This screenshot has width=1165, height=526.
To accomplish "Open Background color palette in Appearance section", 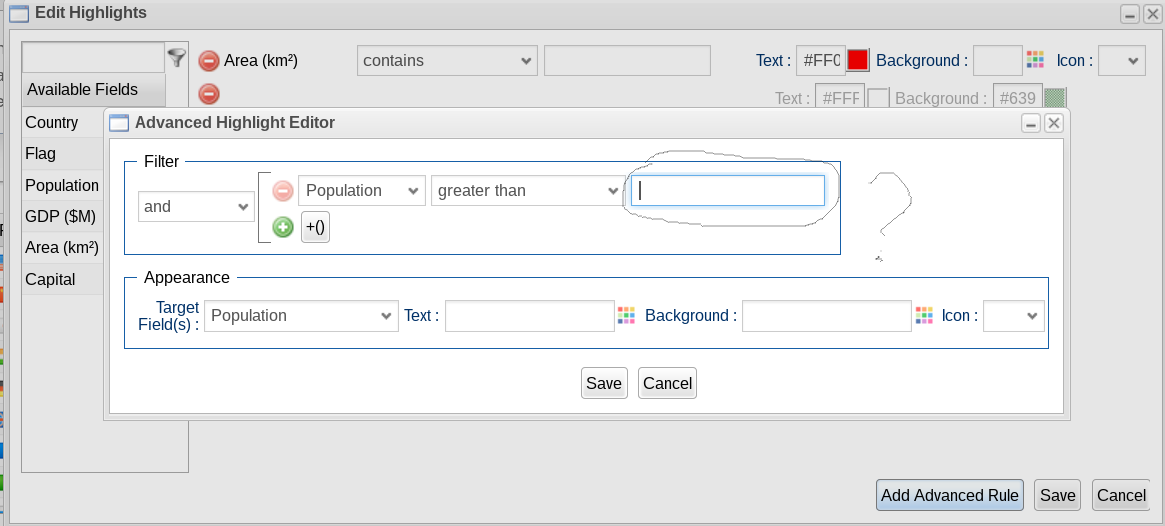I will [x=924, y=315].
